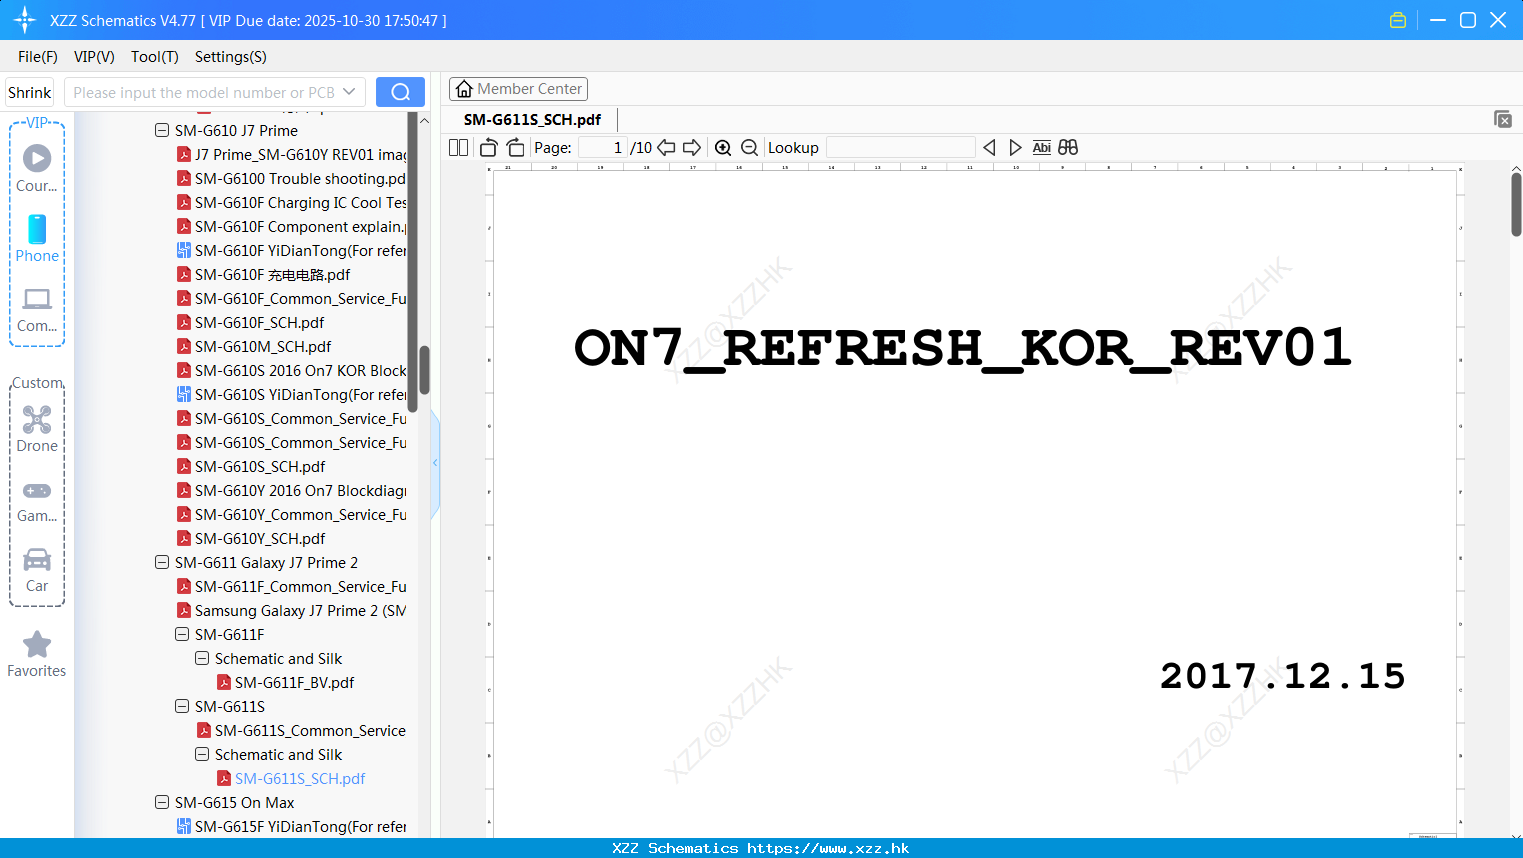Open the Tool(T) menu

click(155, 57)
